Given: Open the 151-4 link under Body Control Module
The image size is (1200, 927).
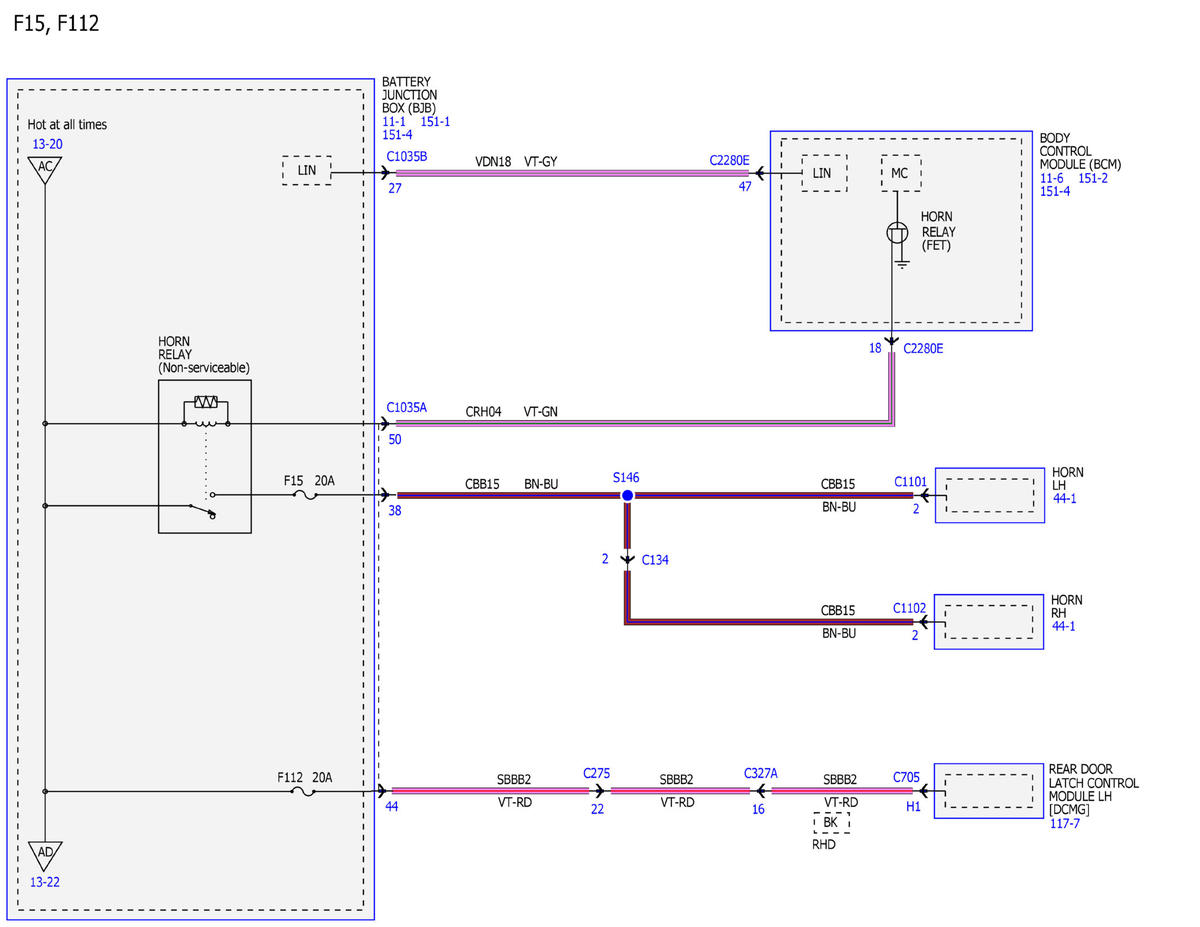Looking at the screenshot, I should pos(1055,191).
